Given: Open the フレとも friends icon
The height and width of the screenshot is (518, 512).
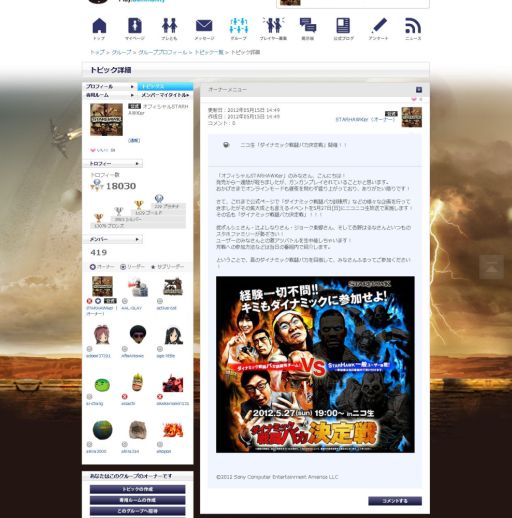Looking at the screenshot, I should 169,26.
